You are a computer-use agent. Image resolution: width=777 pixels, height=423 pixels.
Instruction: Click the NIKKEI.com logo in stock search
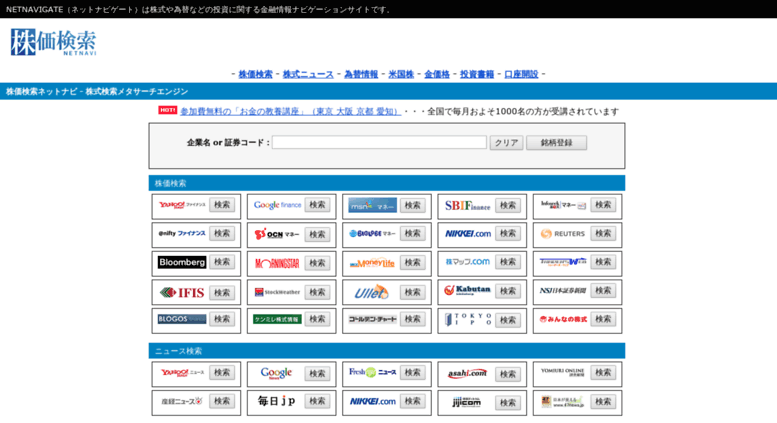tap(467, 234)
